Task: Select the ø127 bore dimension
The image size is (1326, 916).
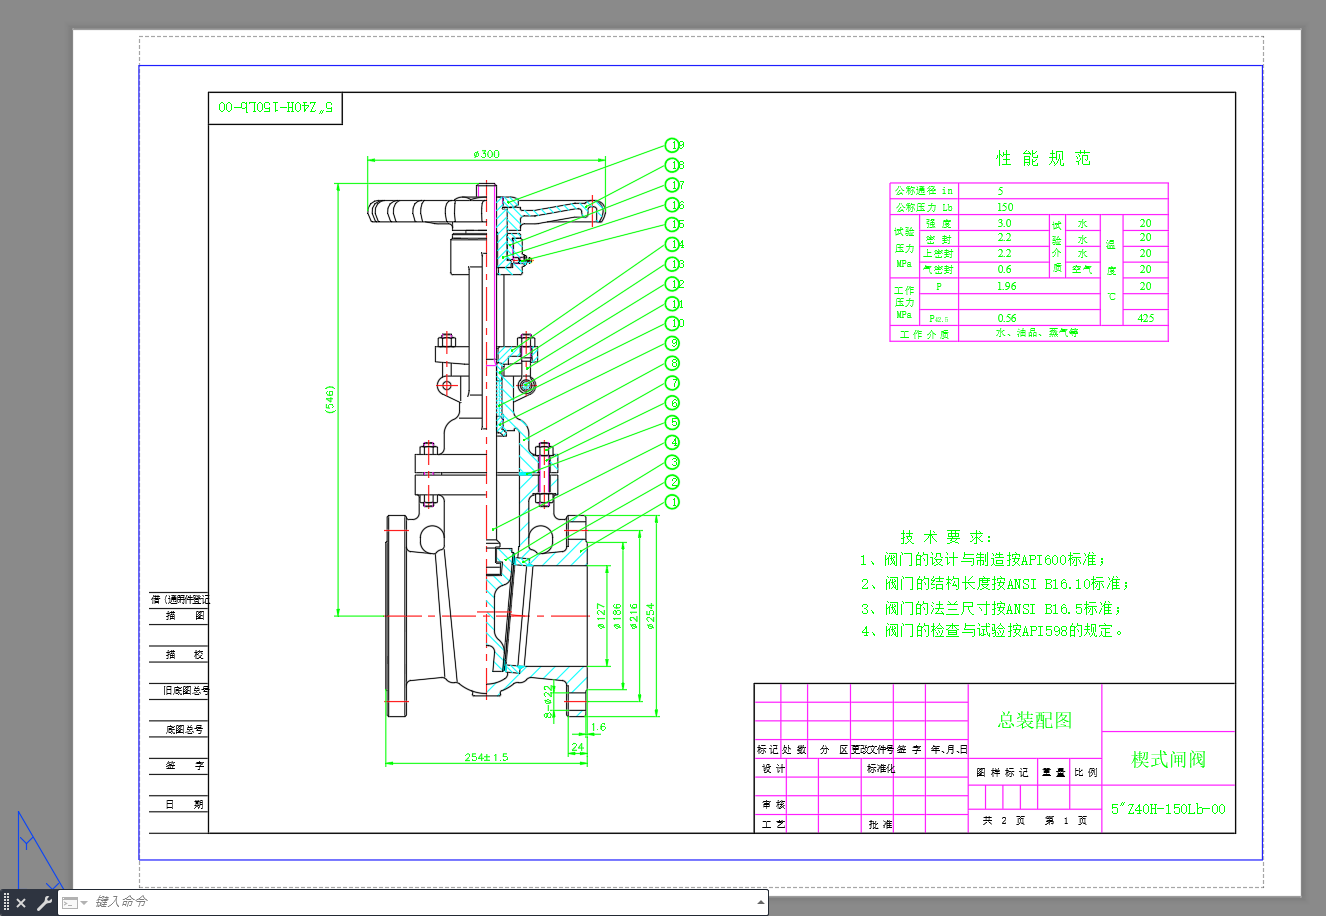Action: pyautogui.click(x=600, y=616)
